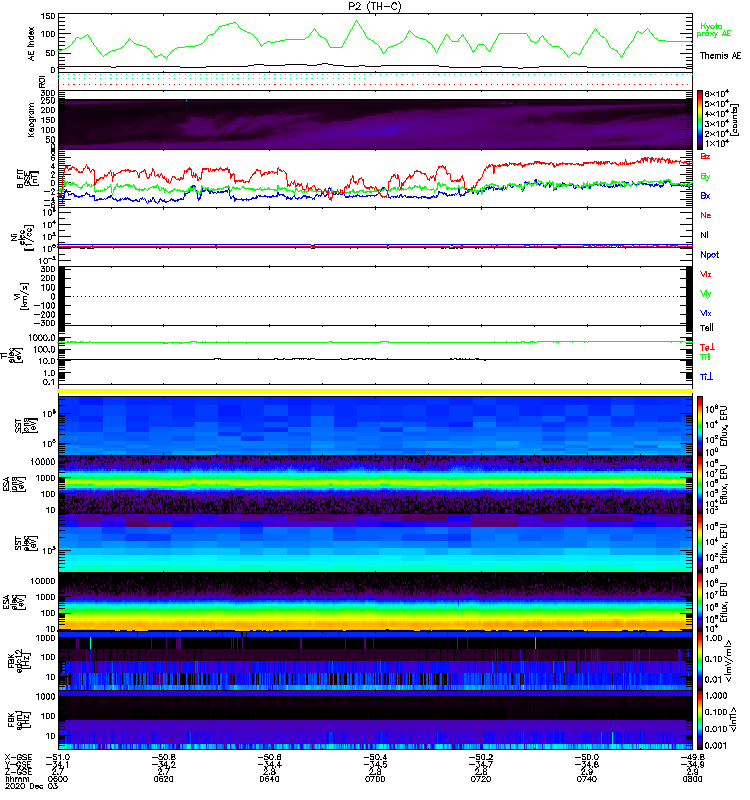Click the FBK edc12 color bar in mV/m

700,662
